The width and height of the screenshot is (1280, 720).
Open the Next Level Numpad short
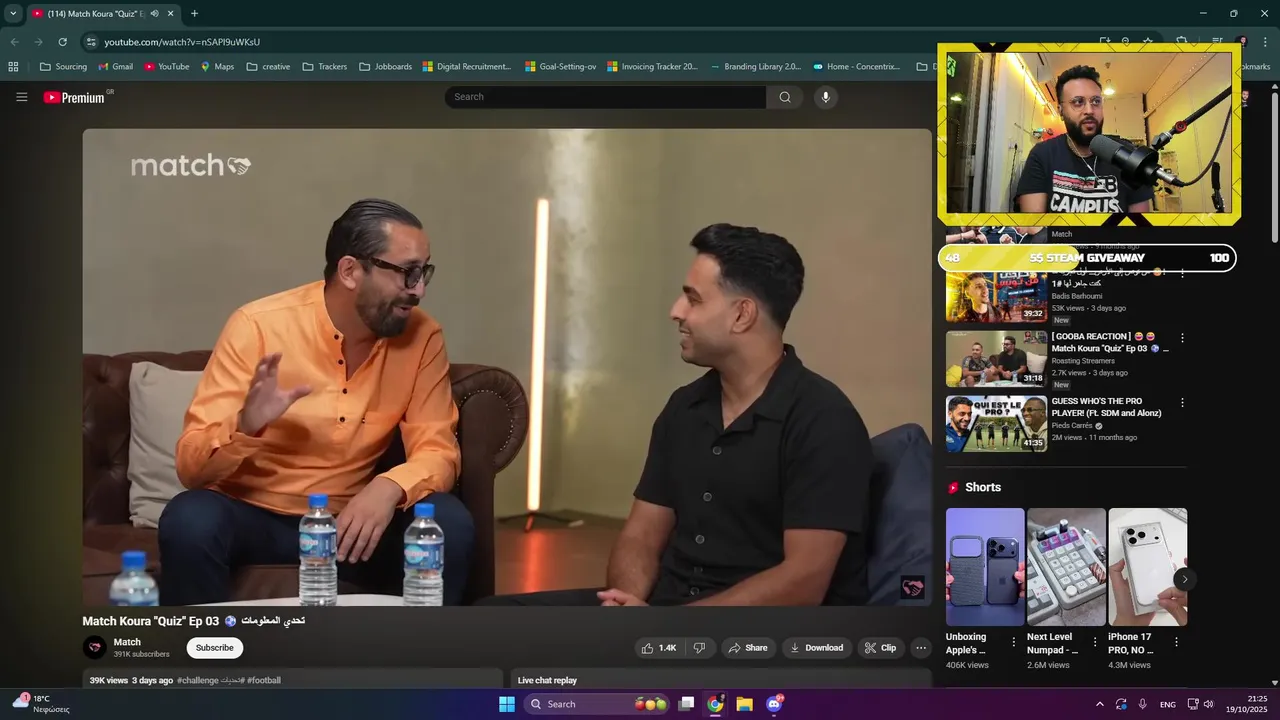click(x=1066, y=567)
